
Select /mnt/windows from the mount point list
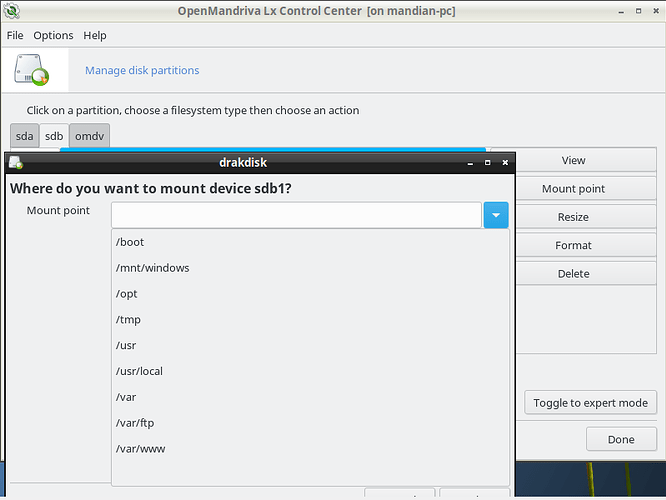(x=310, y=268)
